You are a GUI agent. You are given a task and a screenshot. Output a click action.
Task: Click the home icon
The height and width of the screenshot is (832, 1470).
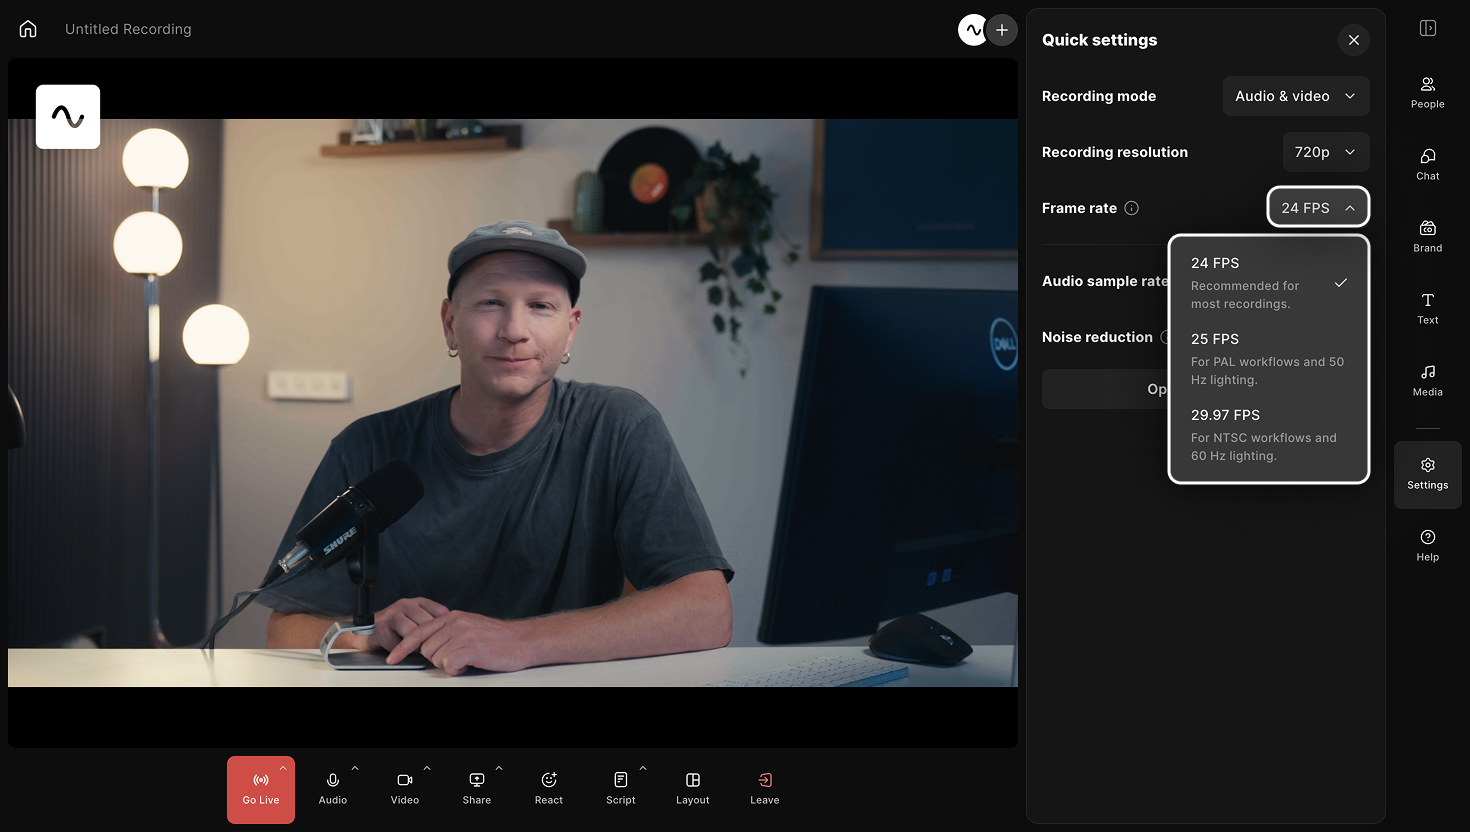(28, 29)
